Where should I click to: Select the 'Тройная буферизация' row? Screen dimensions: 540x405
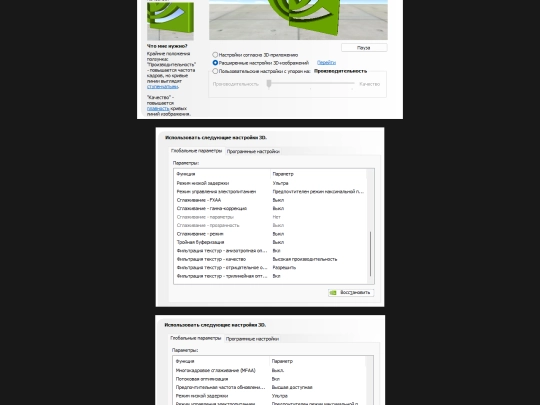click(270, 242)
